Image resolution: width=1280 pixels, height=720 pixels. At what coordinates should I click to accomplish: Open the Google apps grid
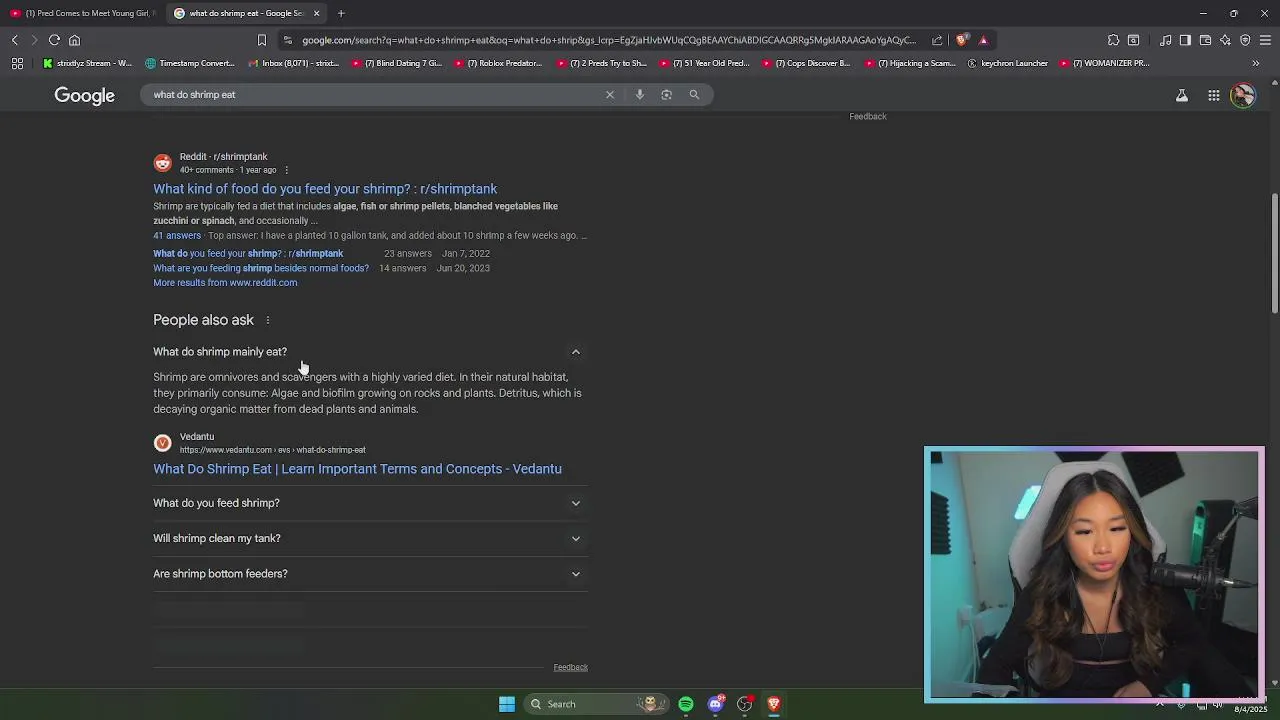1213,95
